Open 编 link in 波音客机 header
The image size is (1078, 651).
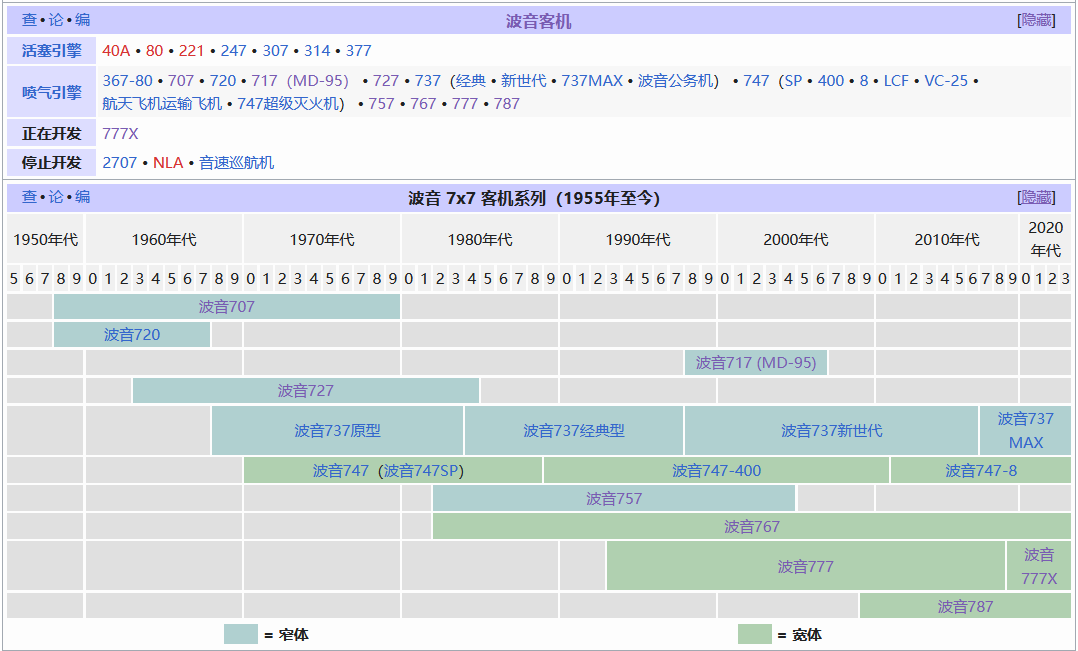point(82,19)
